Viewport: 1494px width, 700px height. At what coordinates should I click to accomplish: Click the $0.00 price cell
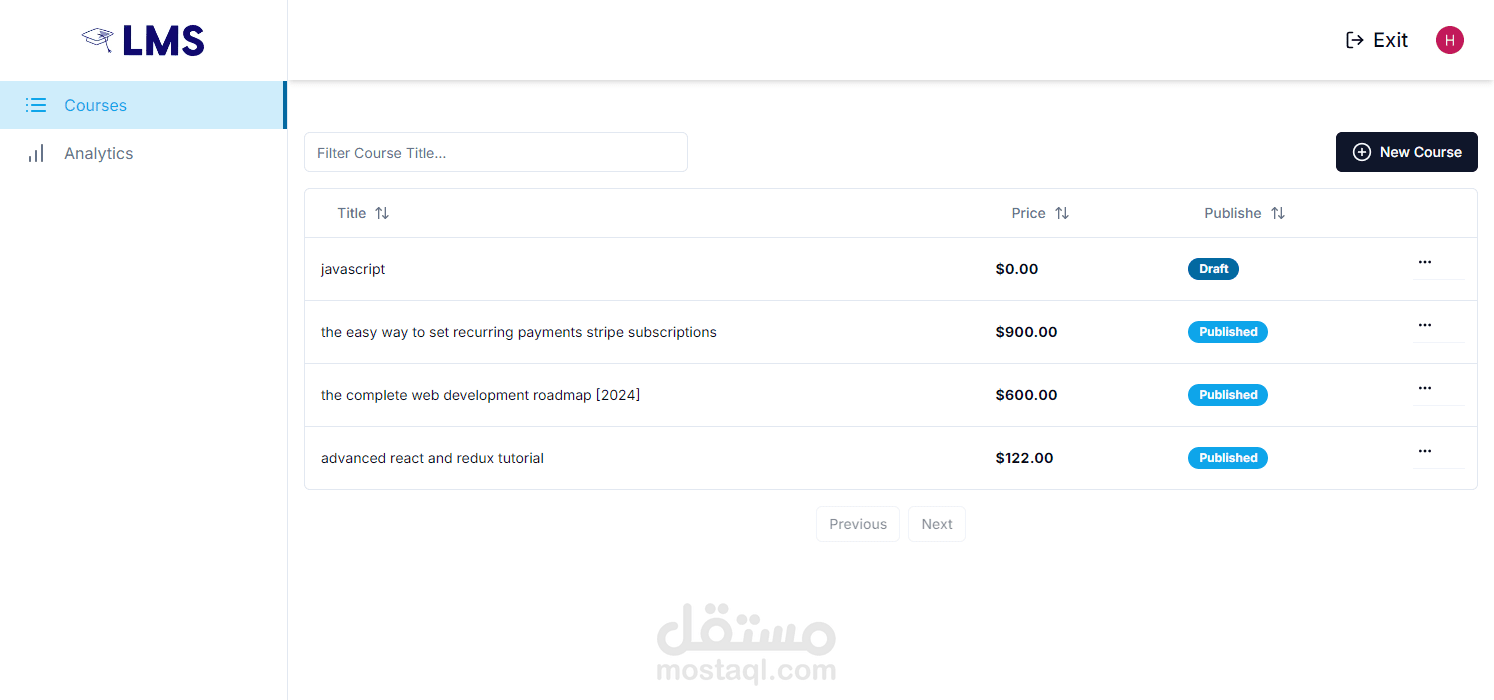click(x=1017, y=269)
